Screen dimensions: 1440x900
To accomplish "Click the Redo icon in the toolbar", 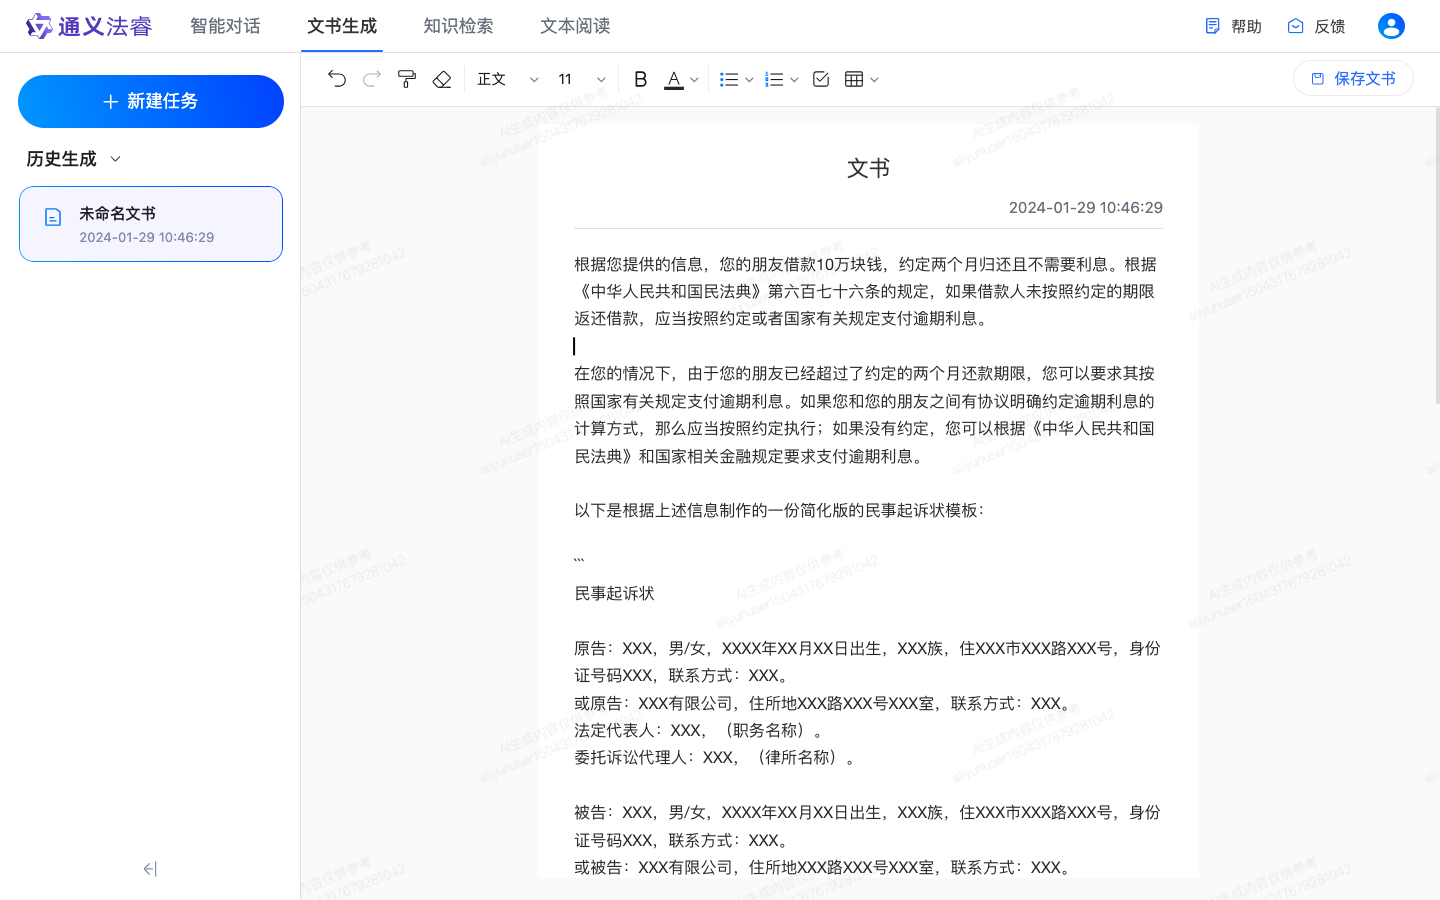I will point(371,78).
